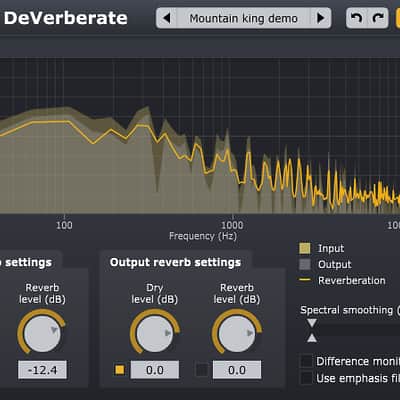This screenshot has height=400, width=400.
Task: Click the Frequency (Hz) axis title
Action: (203, 236)
